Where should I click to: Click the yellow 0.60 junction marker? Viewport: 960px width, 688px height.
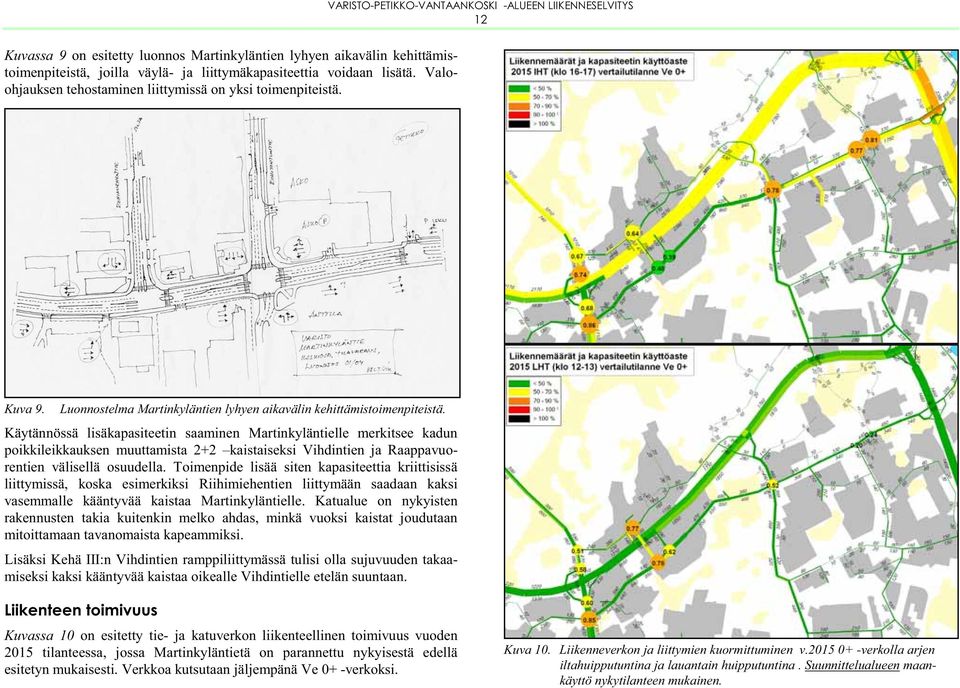point(587,603)
